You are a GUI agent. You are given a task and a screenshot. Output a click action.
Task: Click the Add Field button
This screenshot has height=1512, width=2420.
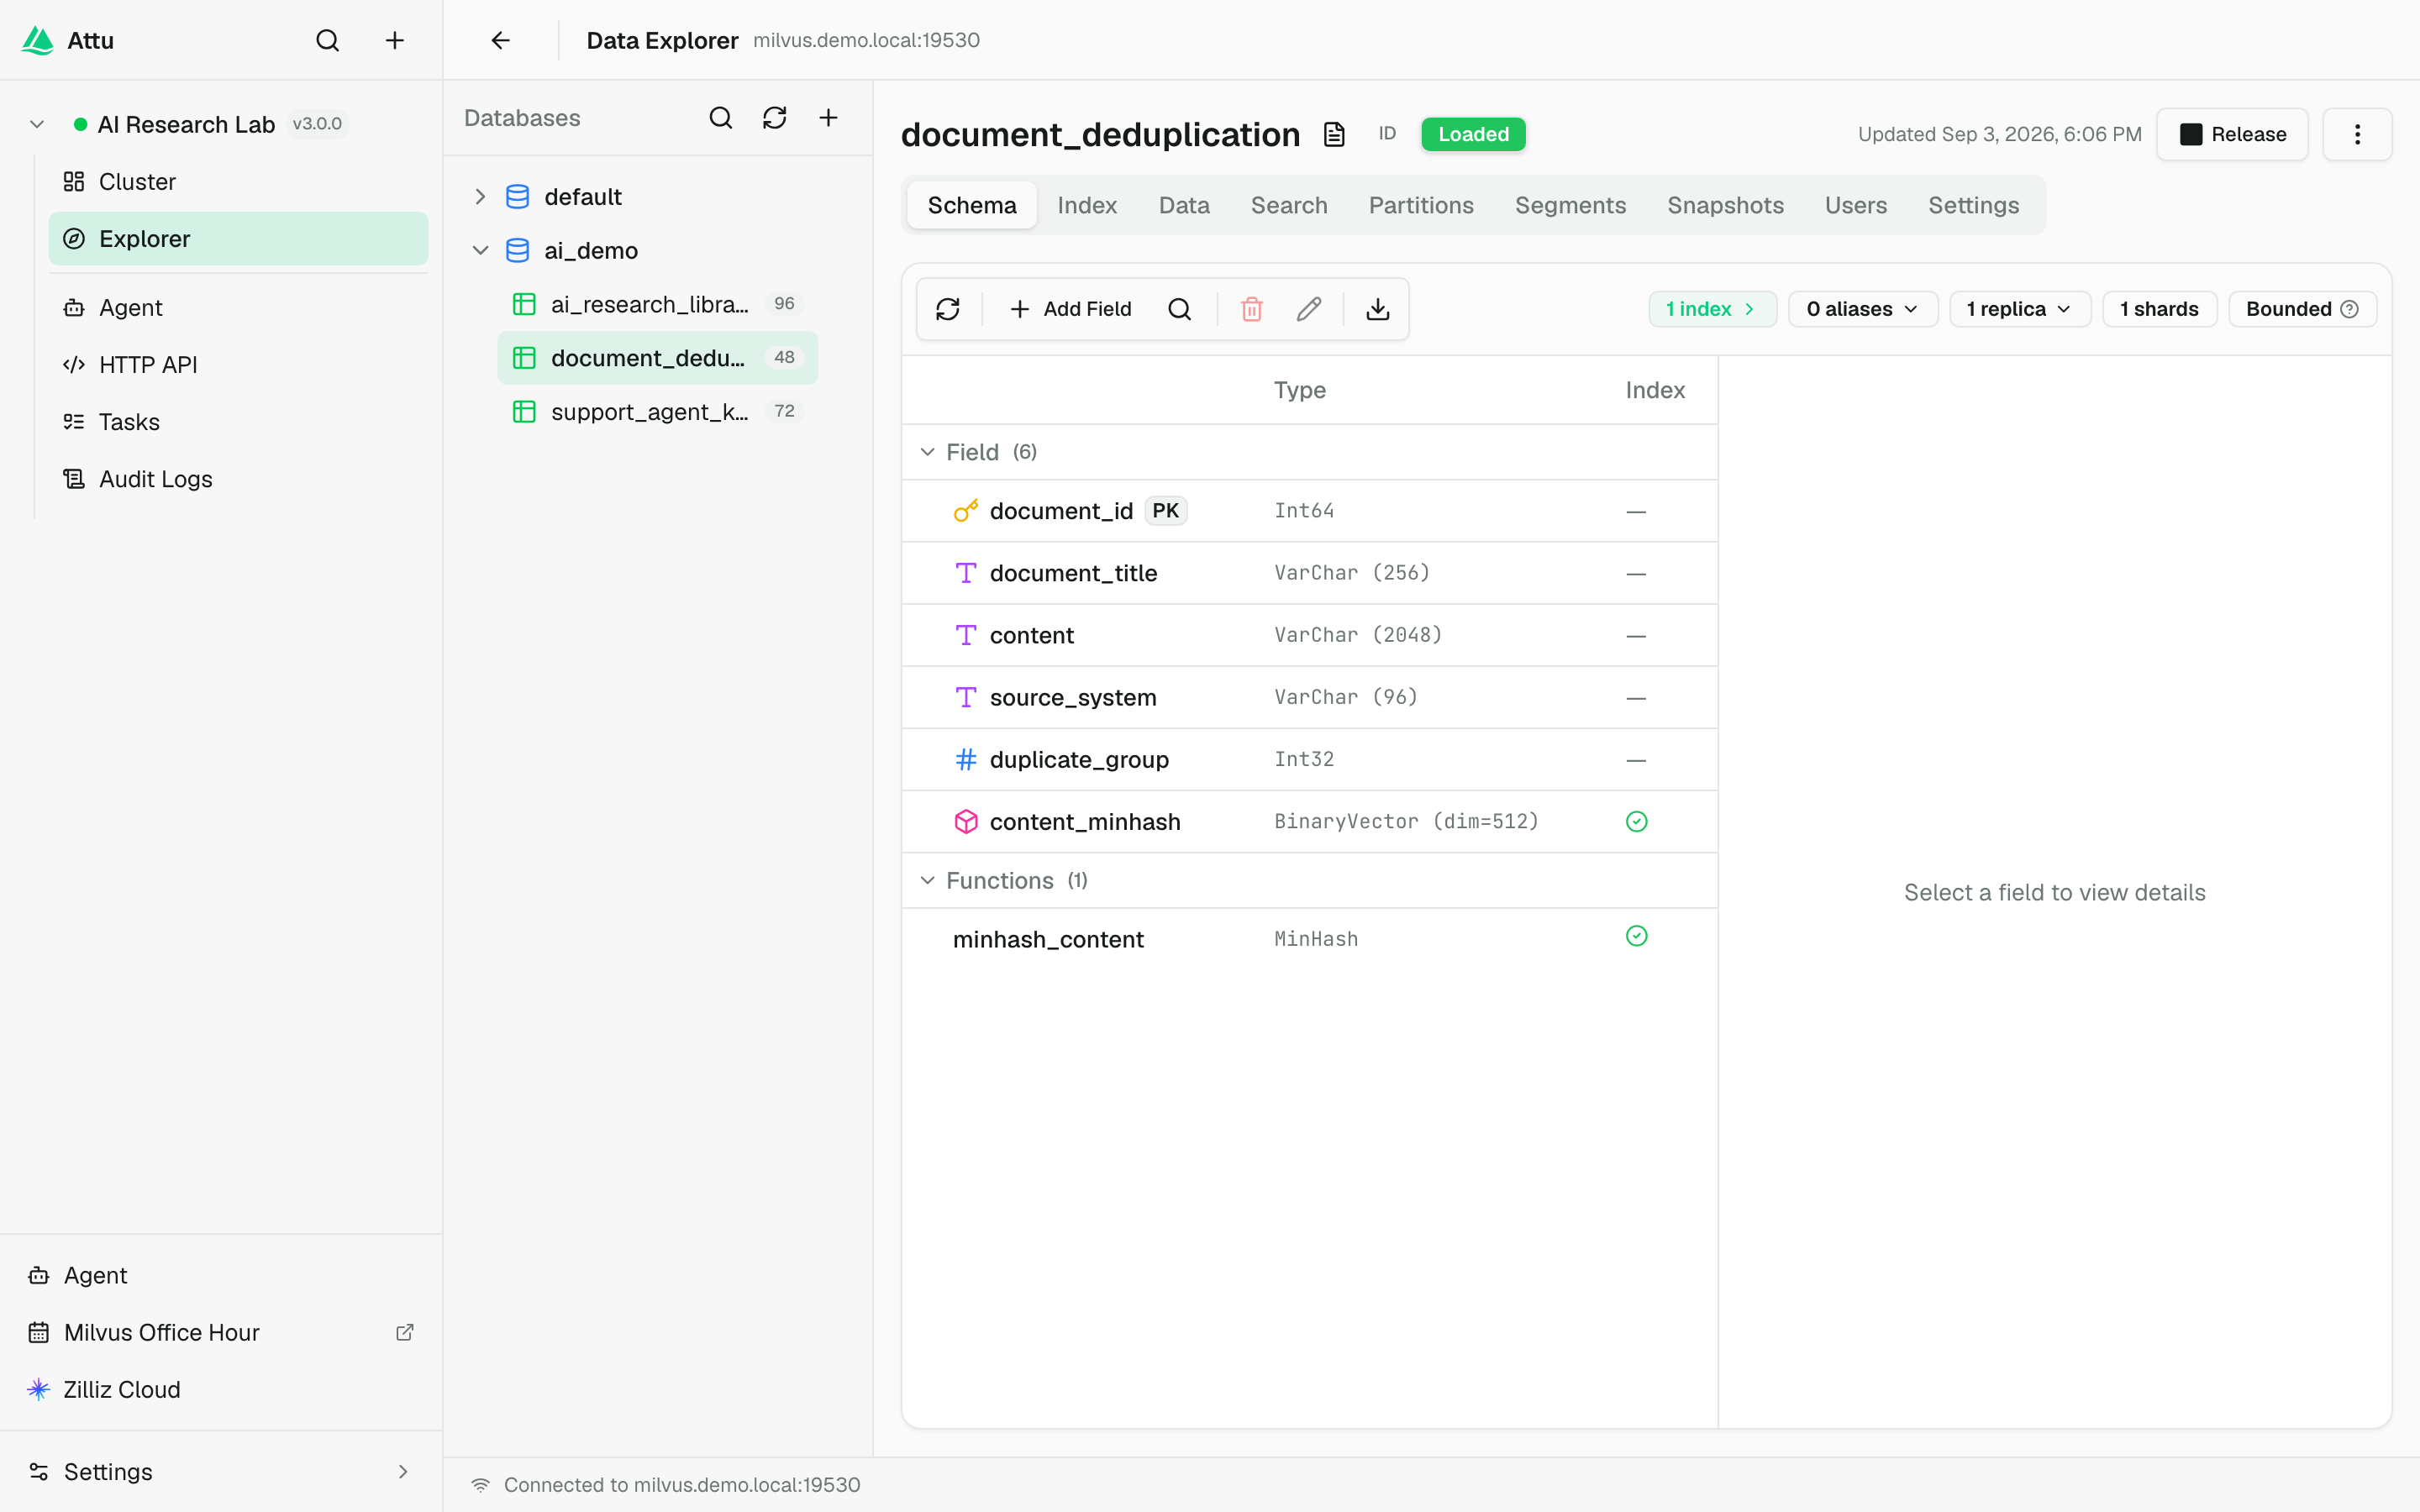[x=1070, y=309]
